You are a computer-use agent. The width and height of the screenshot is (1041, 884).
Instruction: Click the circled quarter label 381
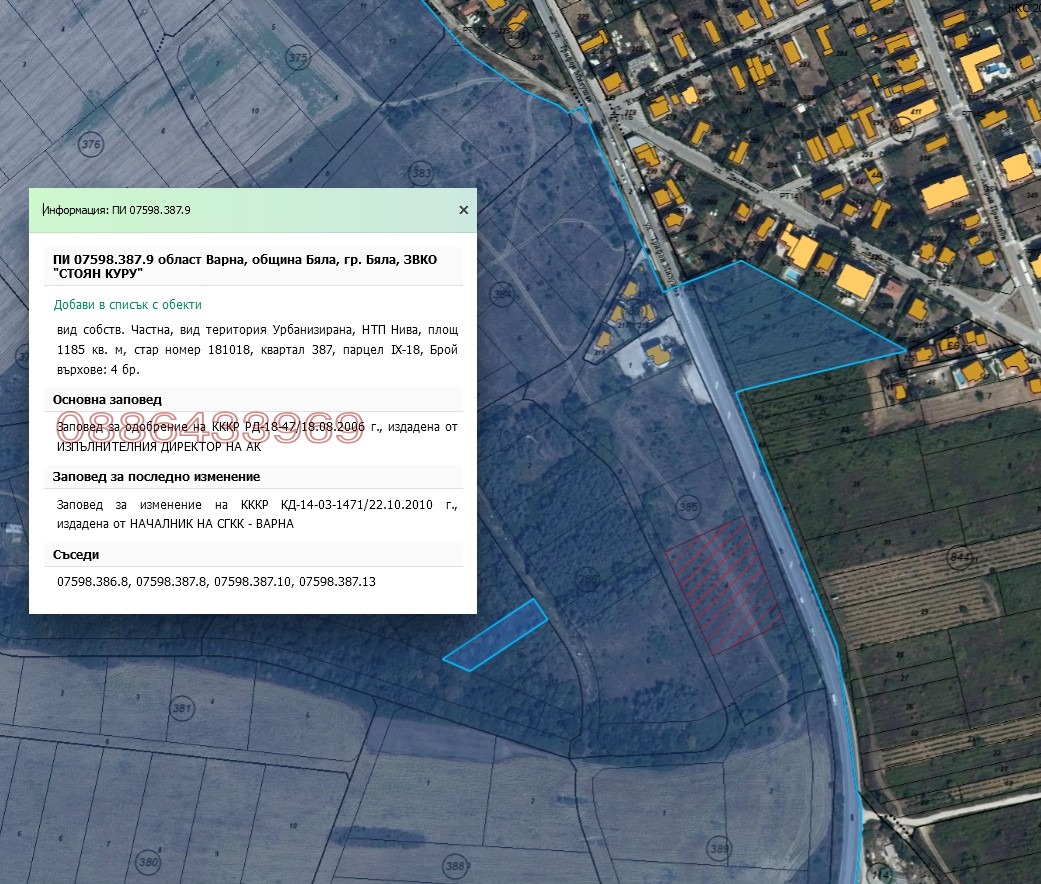point(181,709)
